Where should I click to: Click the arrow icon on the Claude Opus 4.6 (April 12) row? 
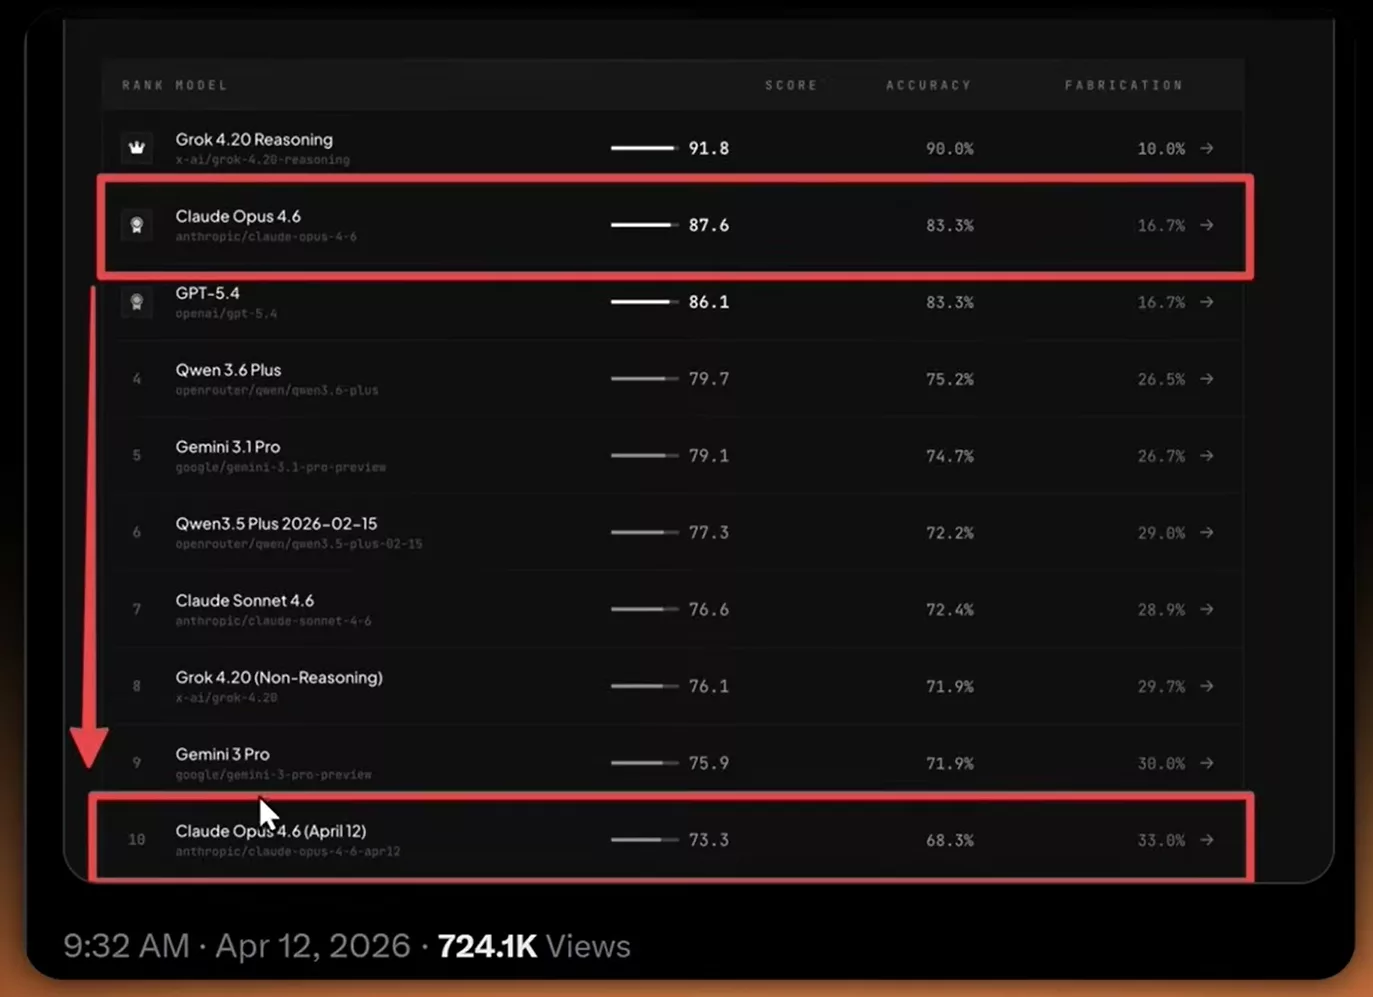1208,840
